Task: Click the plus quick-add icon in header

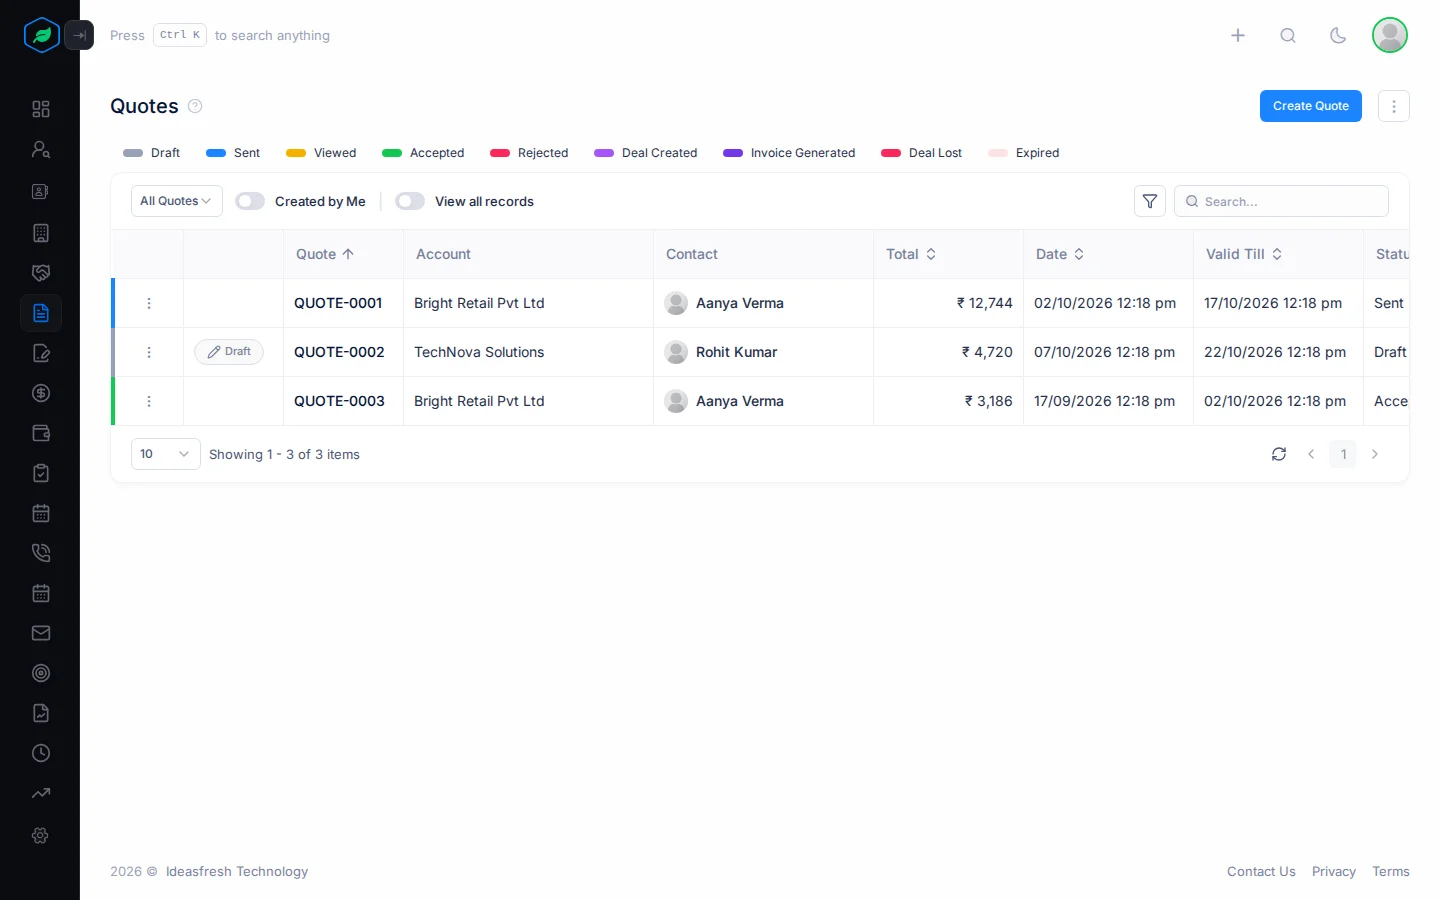Action: click(1238, 35)
